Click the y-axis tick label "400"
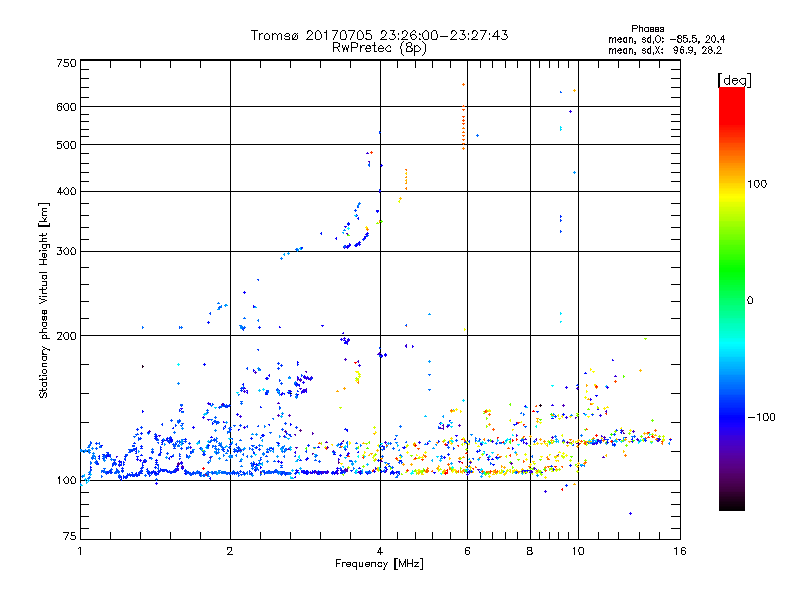 [66, 191]
